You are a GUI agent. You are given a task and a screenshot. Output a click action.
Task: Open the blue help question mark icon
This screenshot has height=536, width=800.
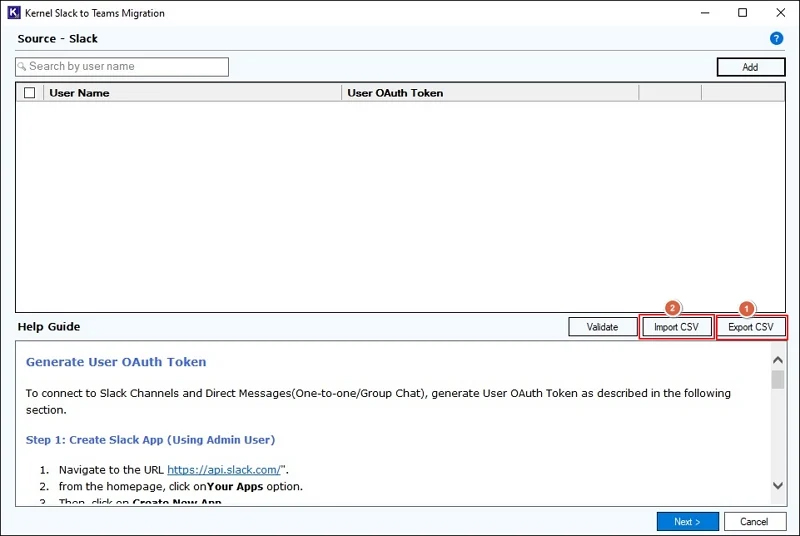tap(776, 38)
